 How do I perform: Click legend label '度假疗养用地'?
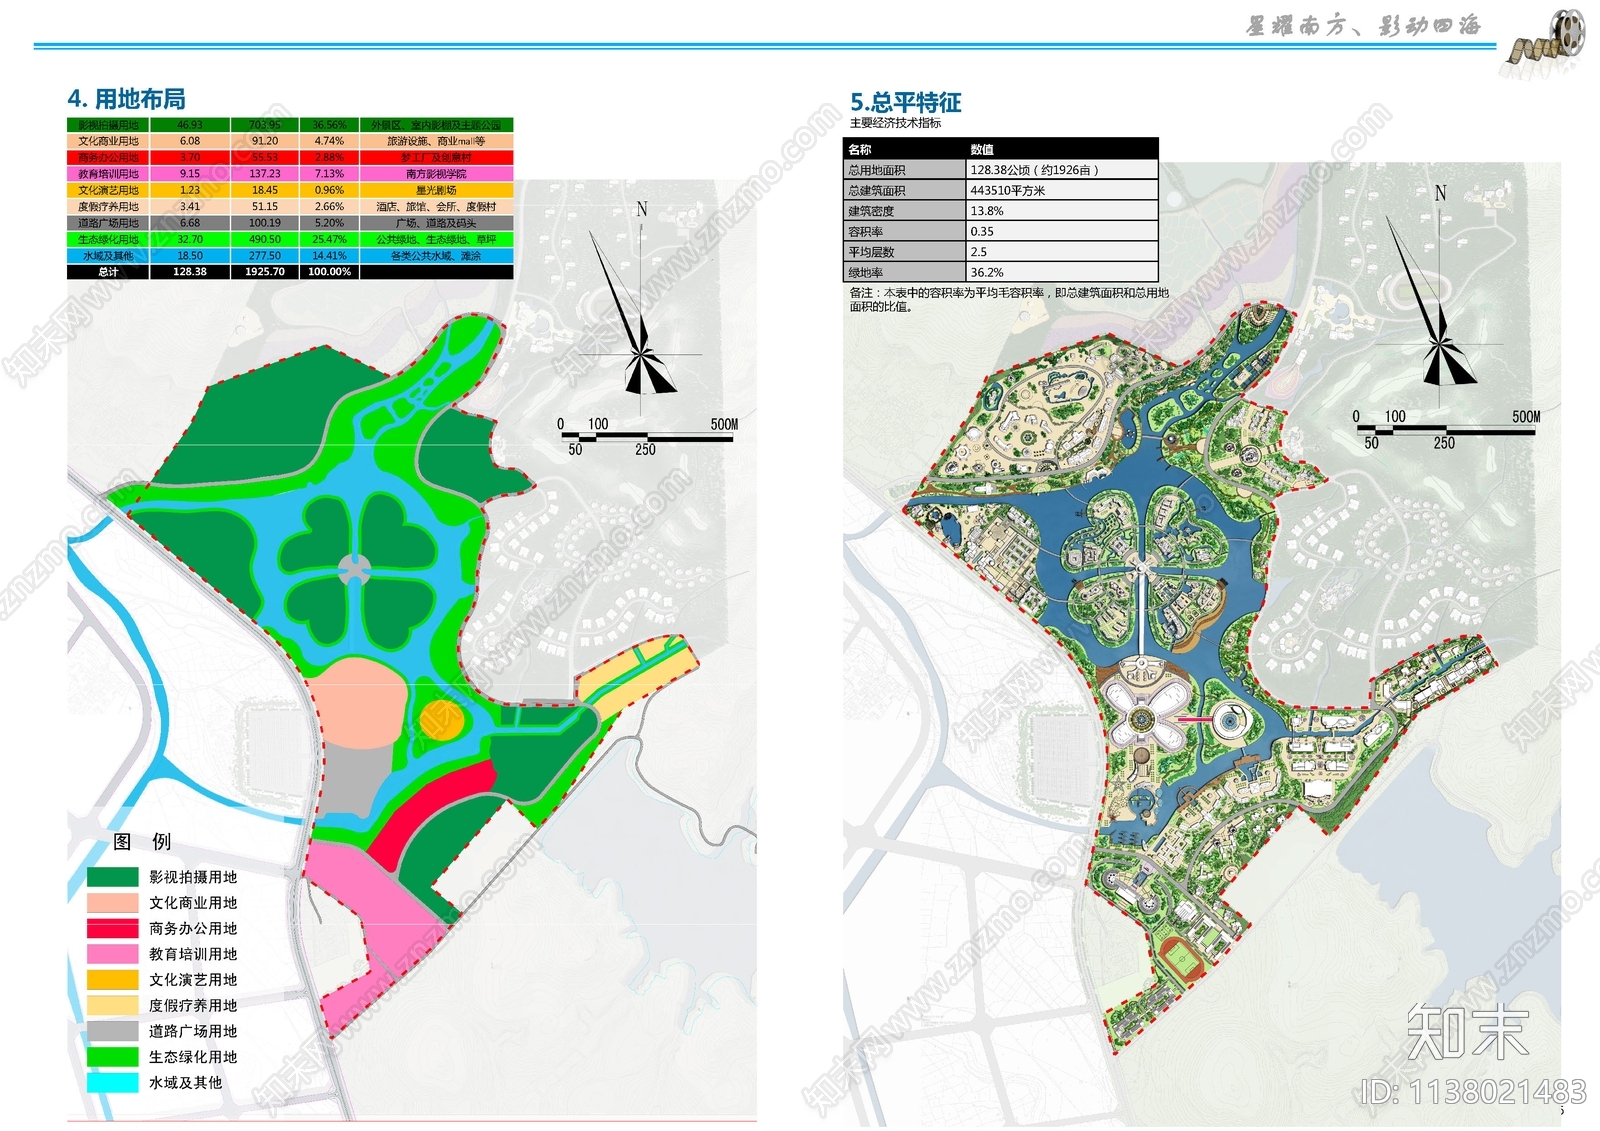[193, 1006]
